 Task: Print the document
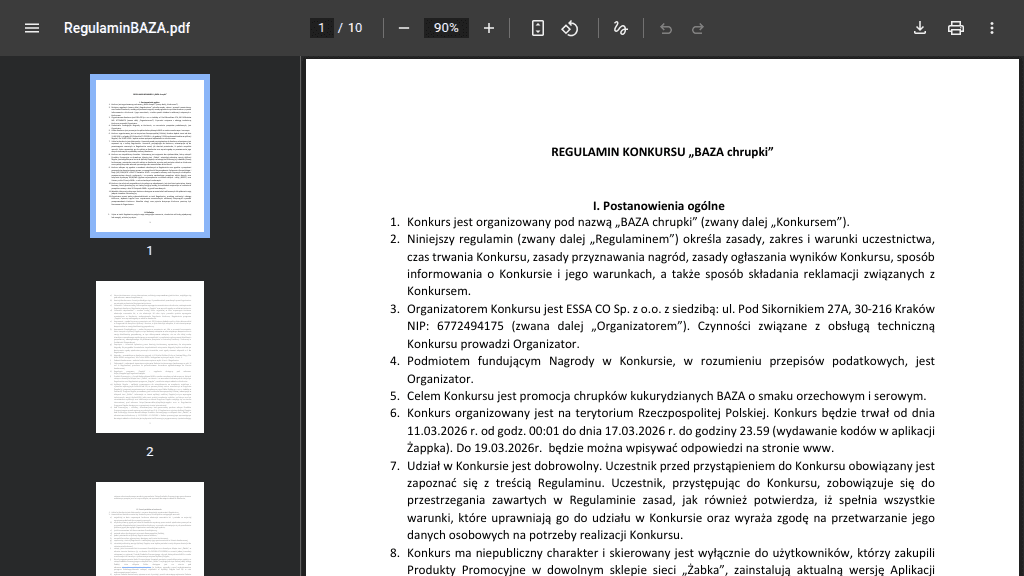pos(955,28)
